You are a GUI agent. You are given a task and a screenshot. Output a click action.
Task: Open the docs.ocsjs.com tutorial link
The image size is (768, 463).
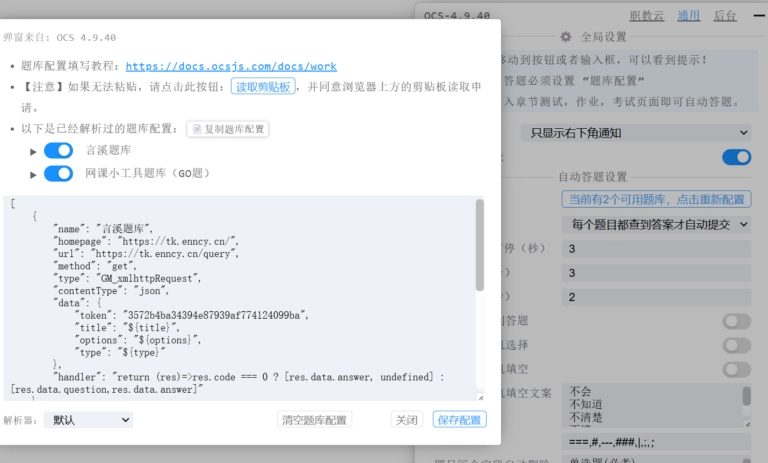231,66
